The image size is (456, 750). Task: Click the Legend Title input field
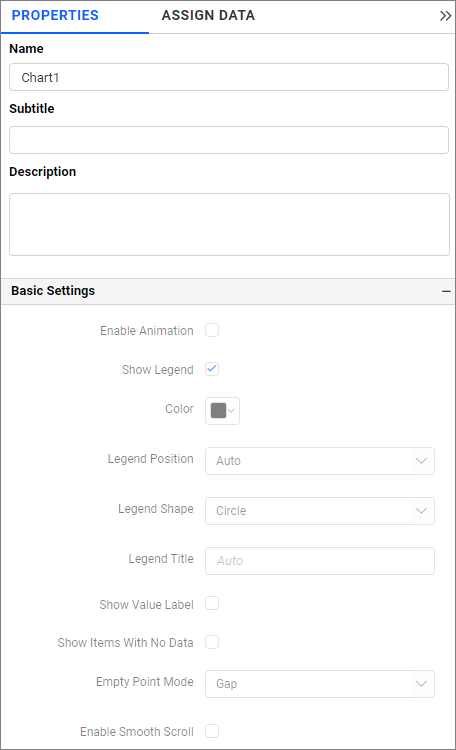[x=320, y=561]
